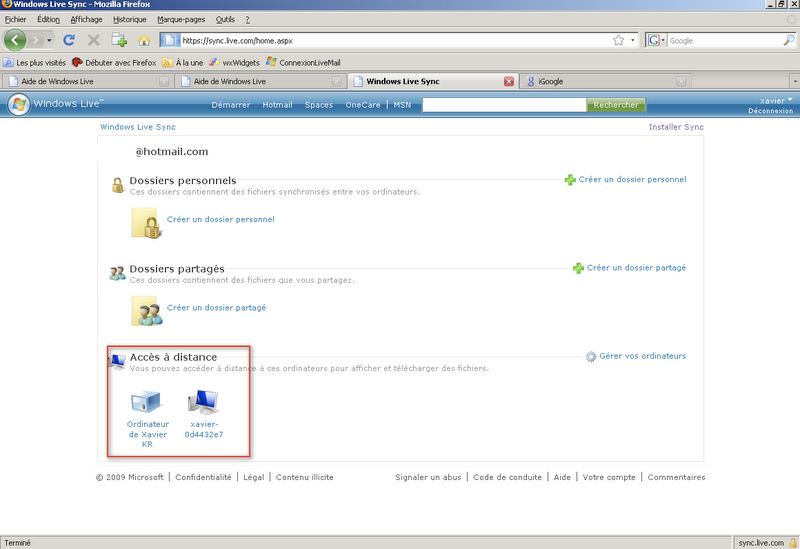
Task: Open the Aide footer link
Action: 562,477
